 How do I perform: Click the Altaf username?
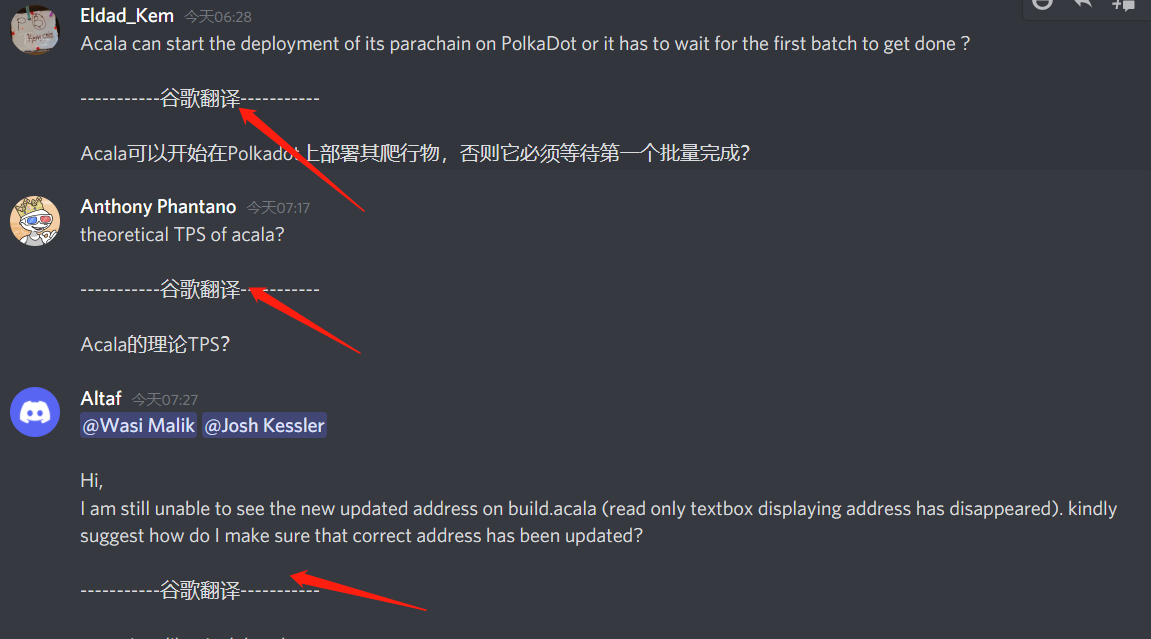pyautogui.click(x=101, y=398)
